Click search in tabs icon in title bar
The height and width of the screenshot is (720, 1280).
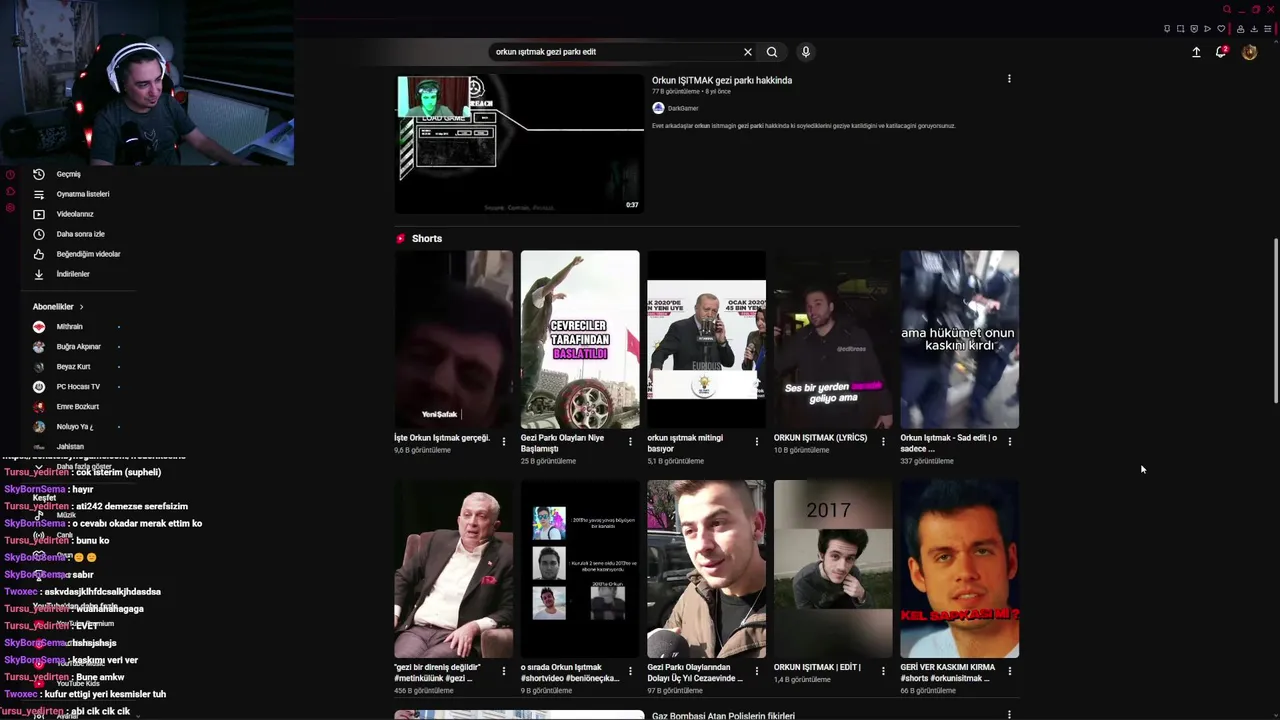click(1227, 10)
